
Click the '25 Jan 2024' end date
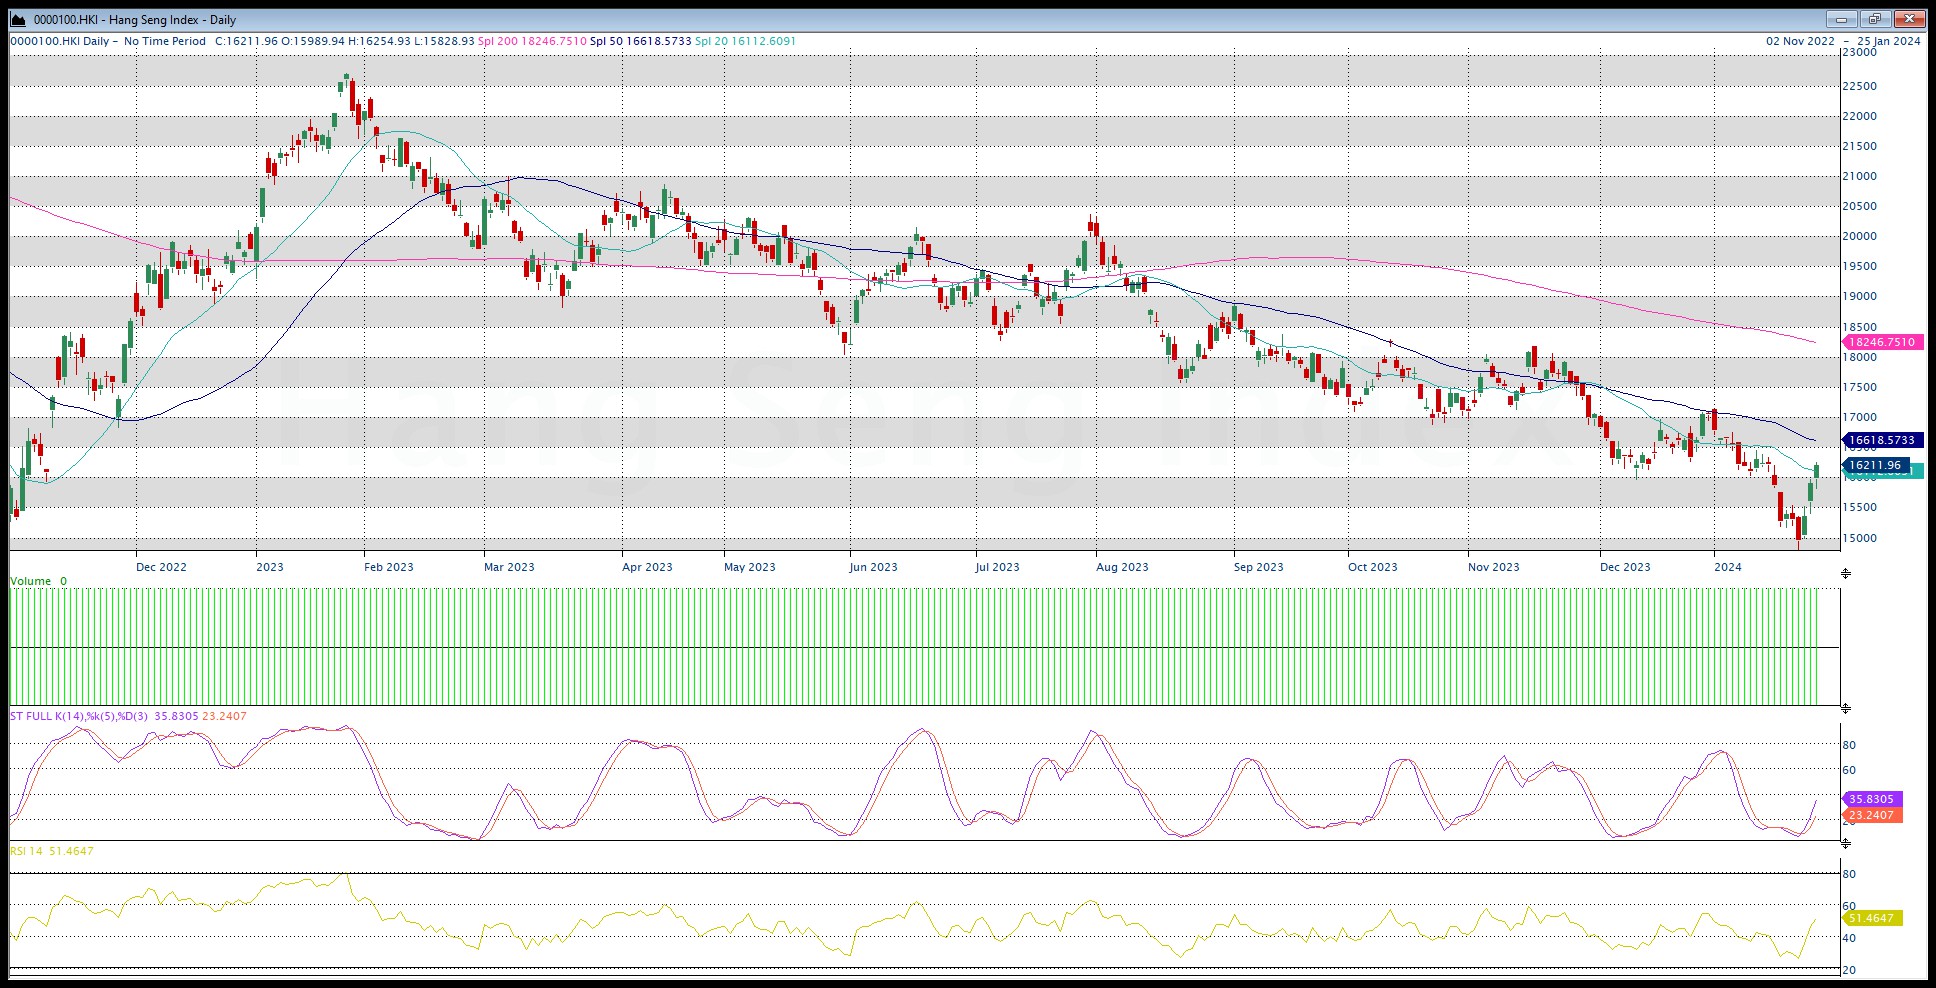[1889, 41]
